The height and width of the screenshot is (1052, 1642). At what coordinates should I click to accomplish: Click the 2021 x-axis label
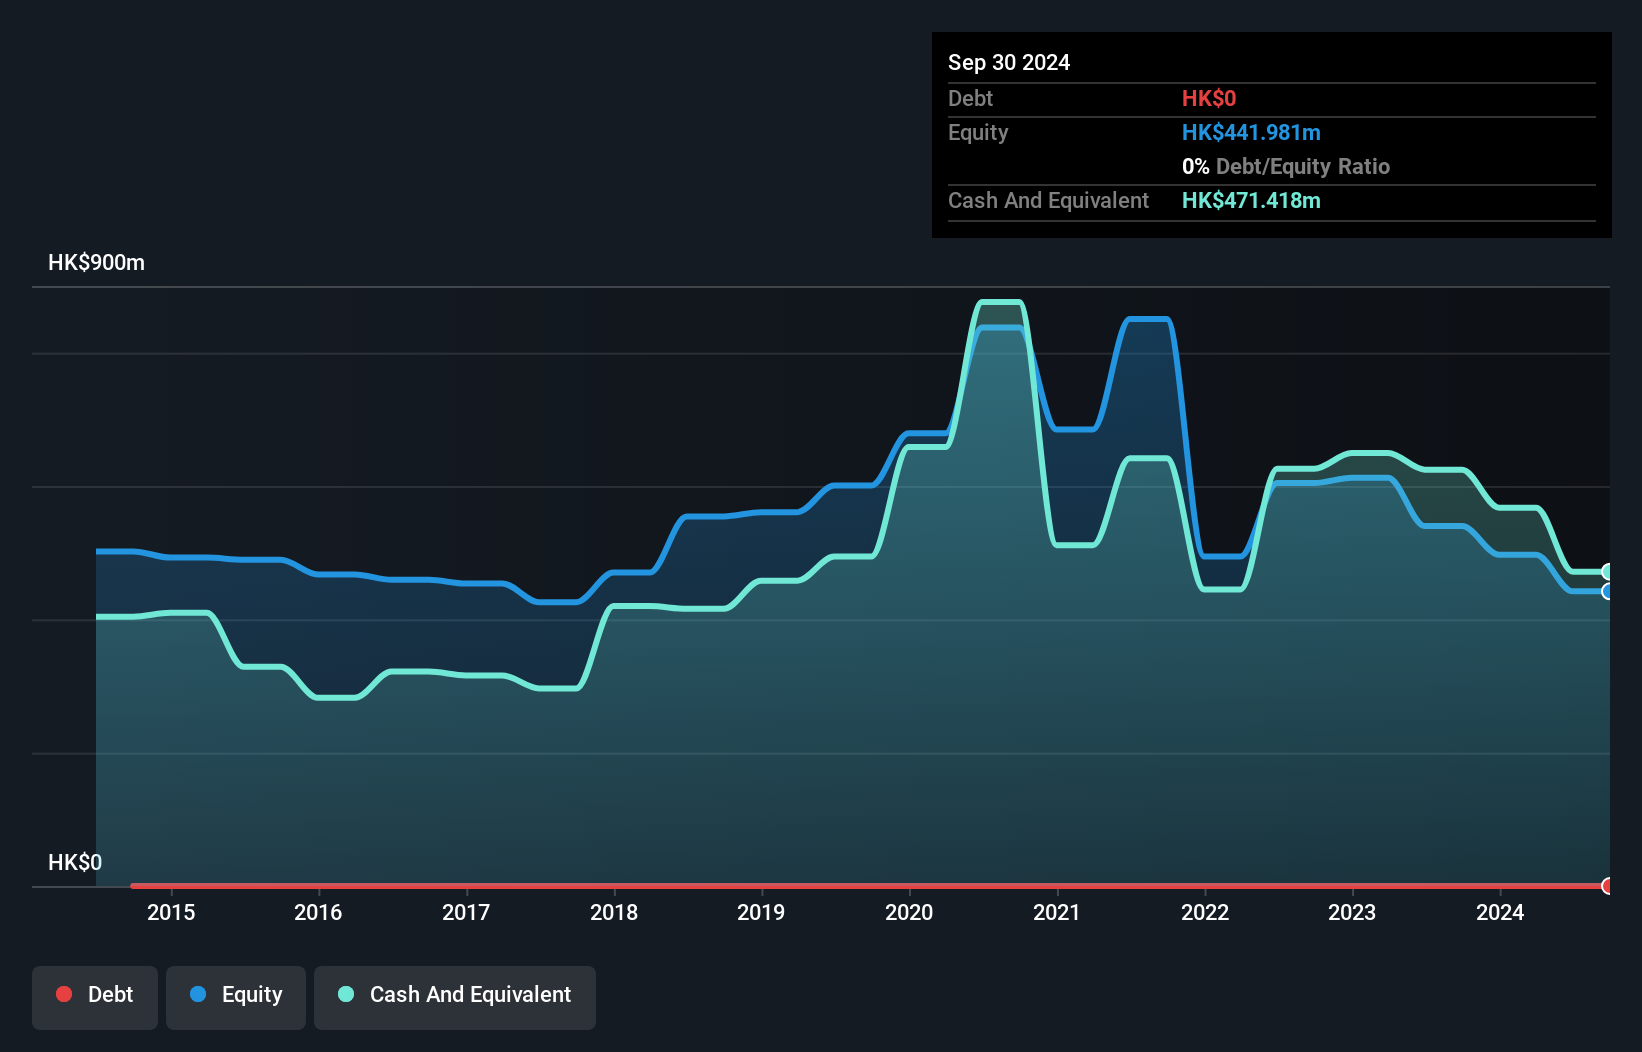(1057, 912)
